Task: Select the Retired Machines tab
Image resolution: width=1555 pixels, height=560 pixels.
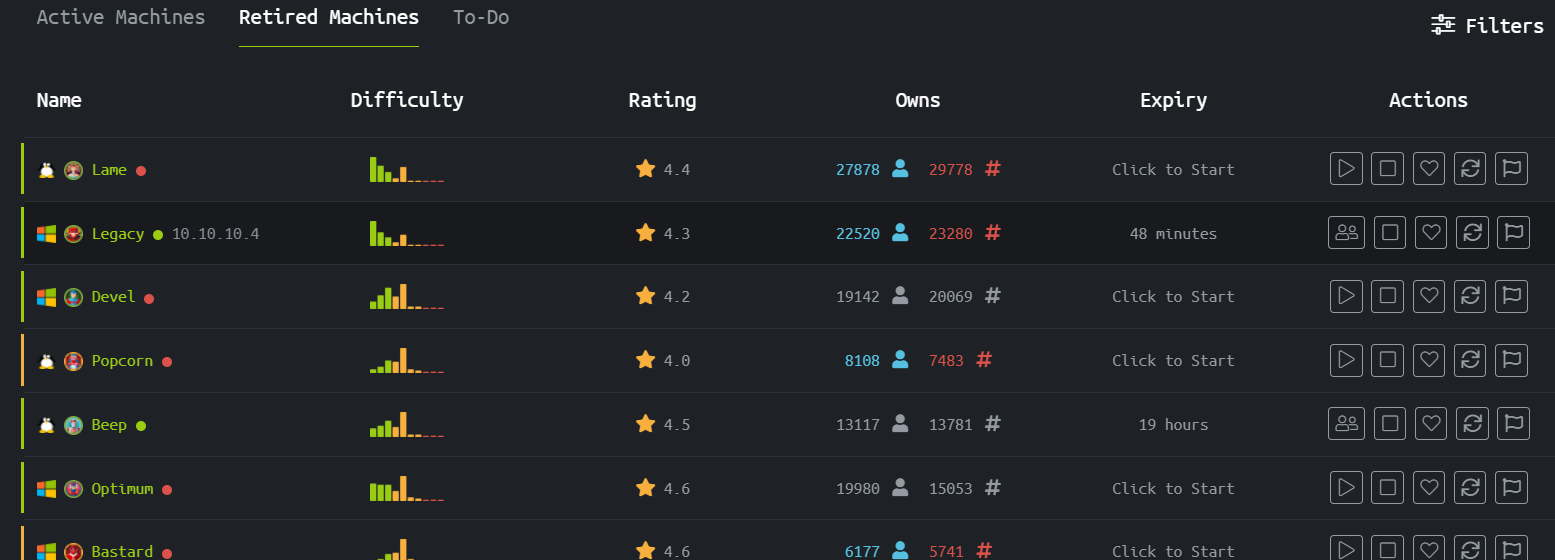Action: pos(329,17)
